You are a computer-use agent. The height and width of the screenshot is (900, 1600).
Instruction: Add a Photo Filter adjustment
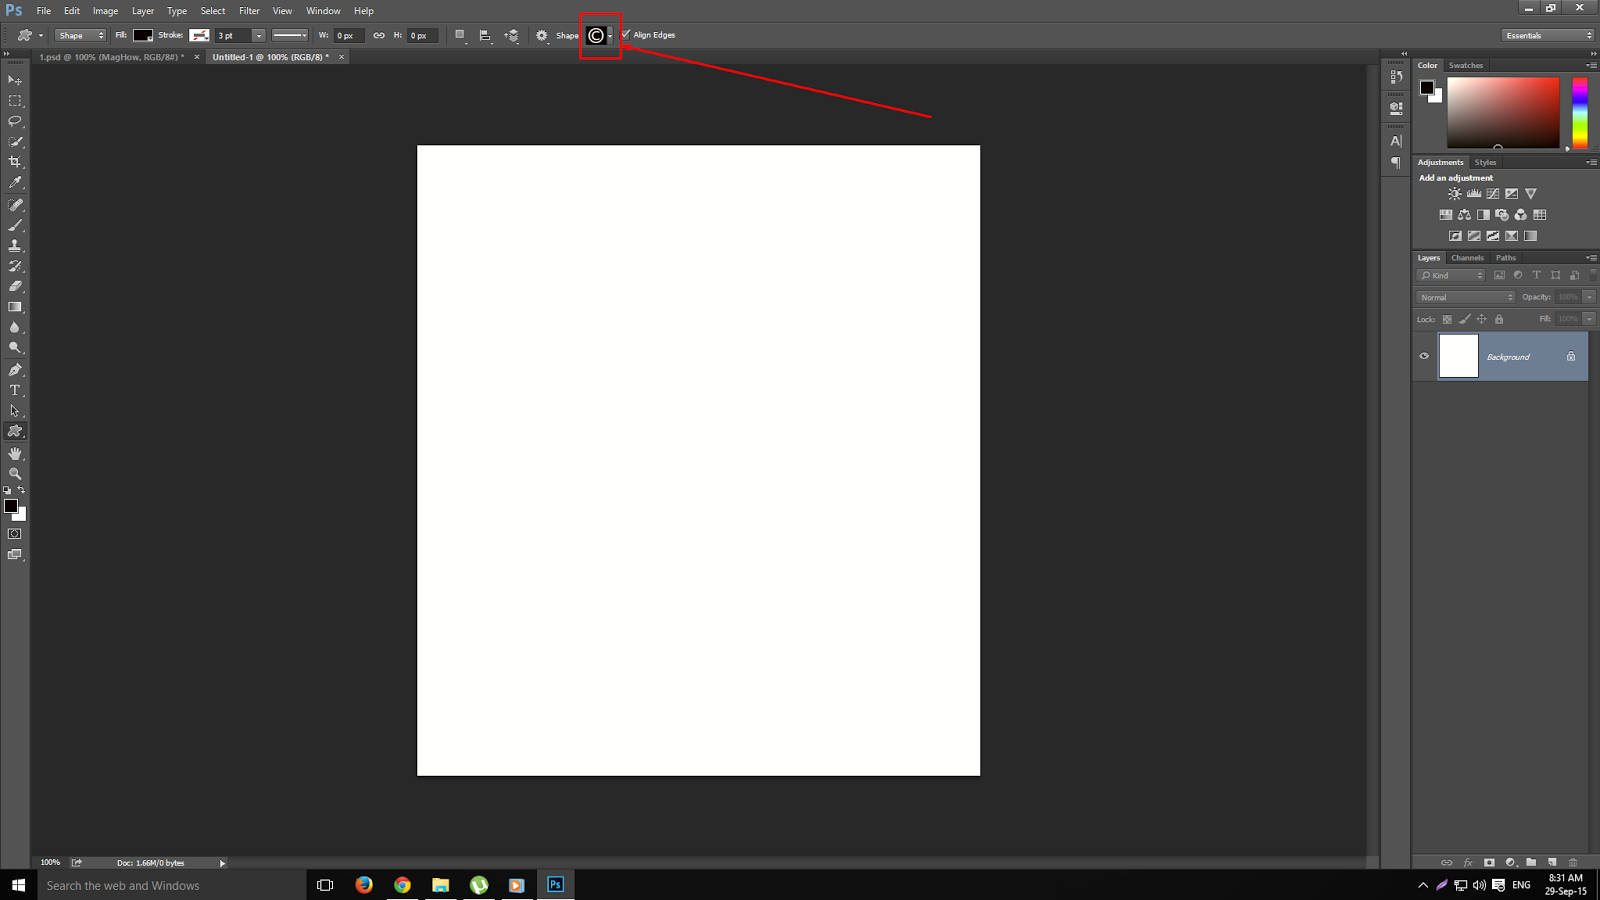(x=1502, y=215)
